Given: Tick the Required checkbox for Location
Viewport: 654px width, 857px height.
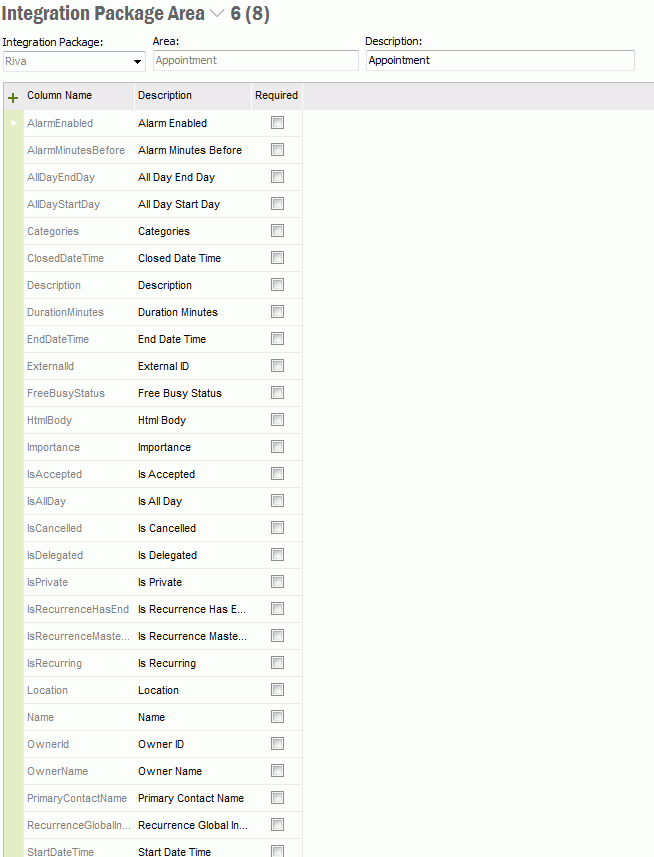Looking at the screenshot, I should pos(277,690).
